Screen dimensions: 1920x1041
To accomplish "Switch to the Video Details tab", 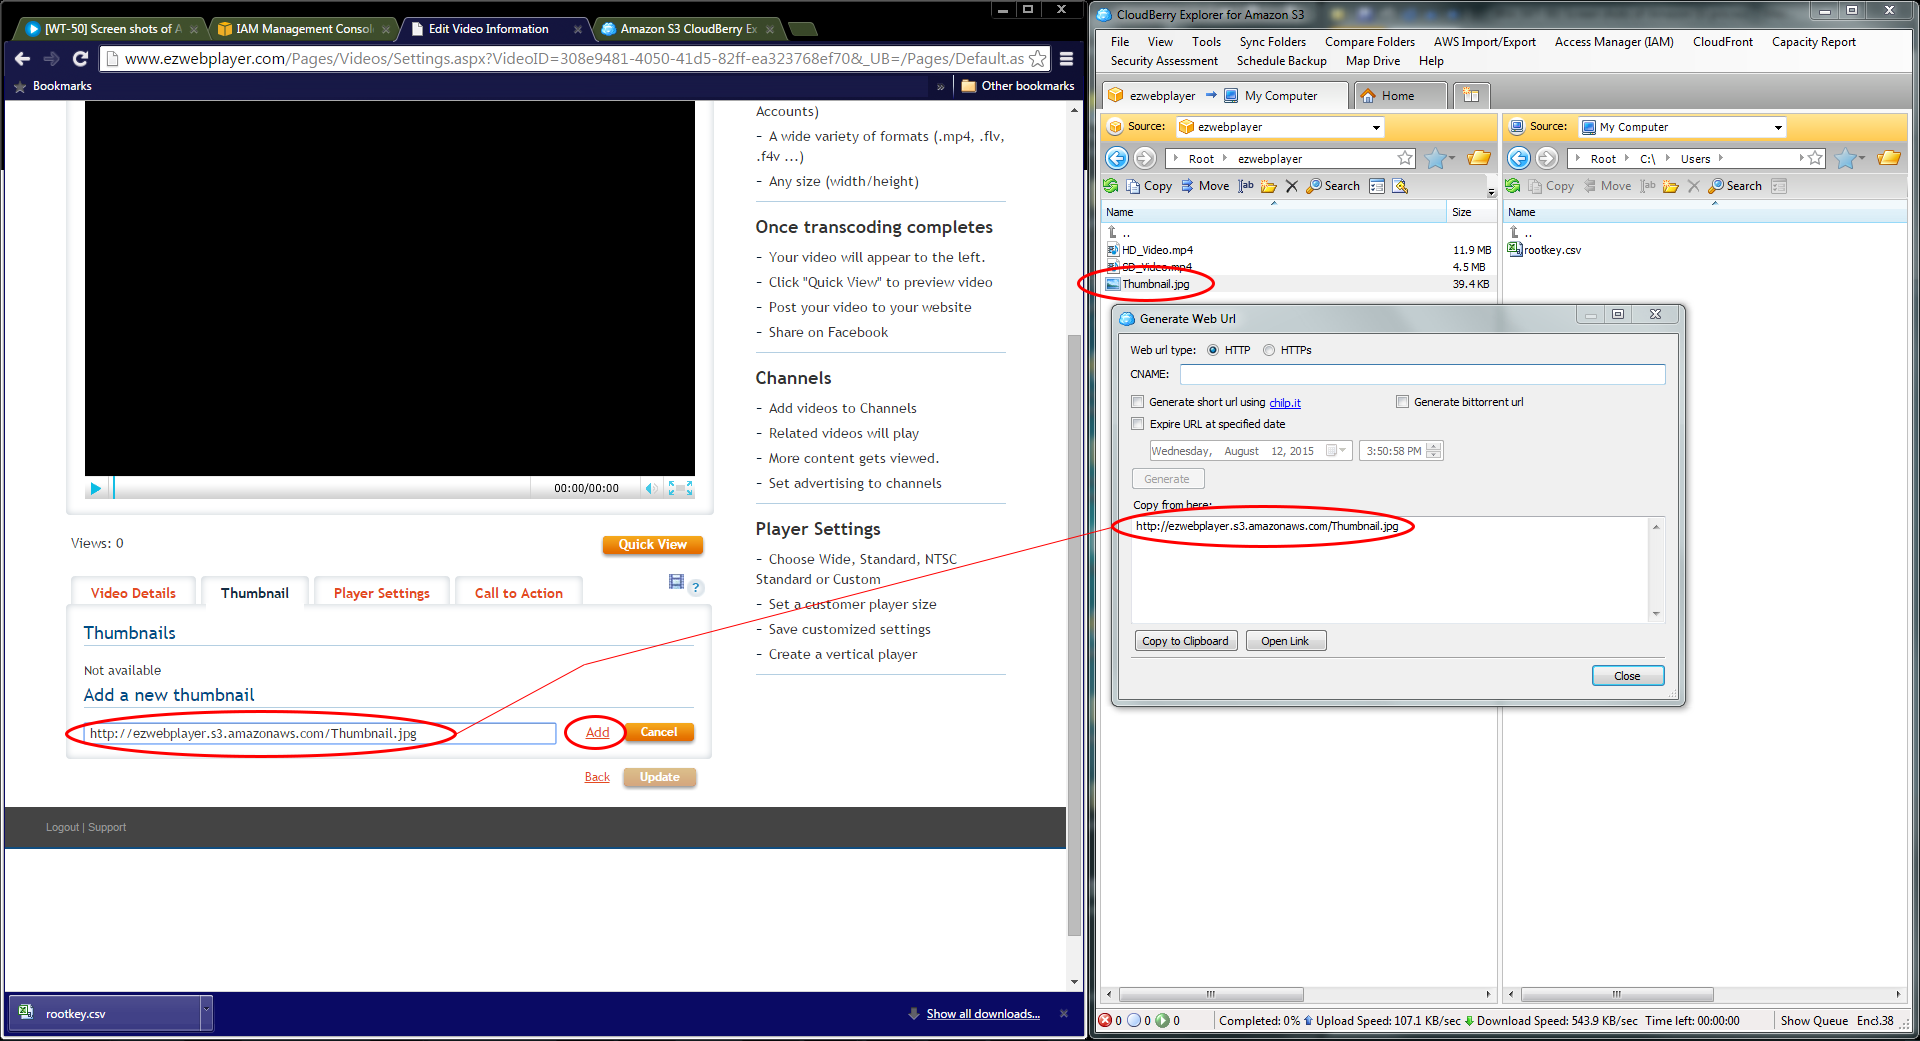I will click(133, 592).
